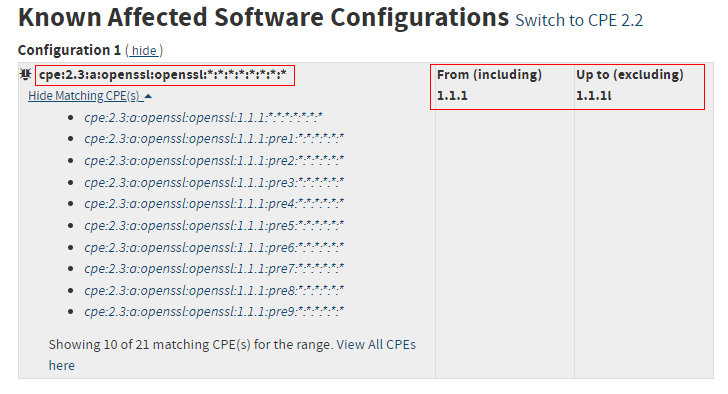Image resolution: width=728 pixels, height=394 pixels.
Task: Click CPE entry openssl 1.1.1:pre8
Action: tap(214, 291)
